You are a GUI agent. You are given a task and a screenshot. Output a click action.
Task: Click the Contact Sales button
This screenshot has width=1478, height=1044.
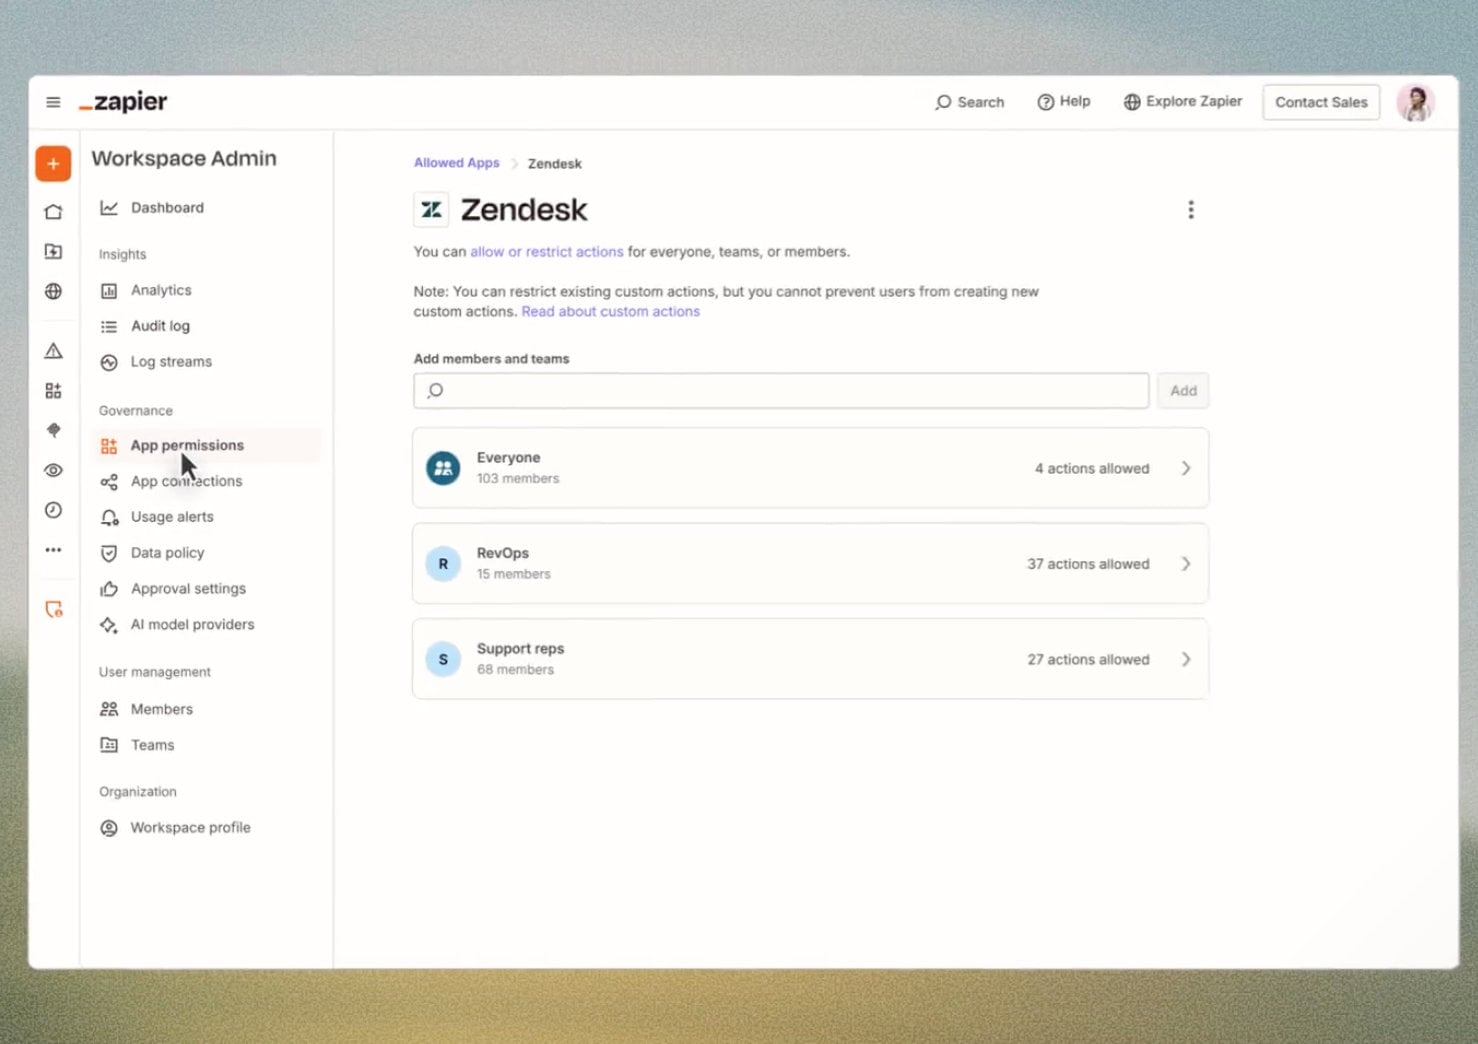pos(1321,102)
